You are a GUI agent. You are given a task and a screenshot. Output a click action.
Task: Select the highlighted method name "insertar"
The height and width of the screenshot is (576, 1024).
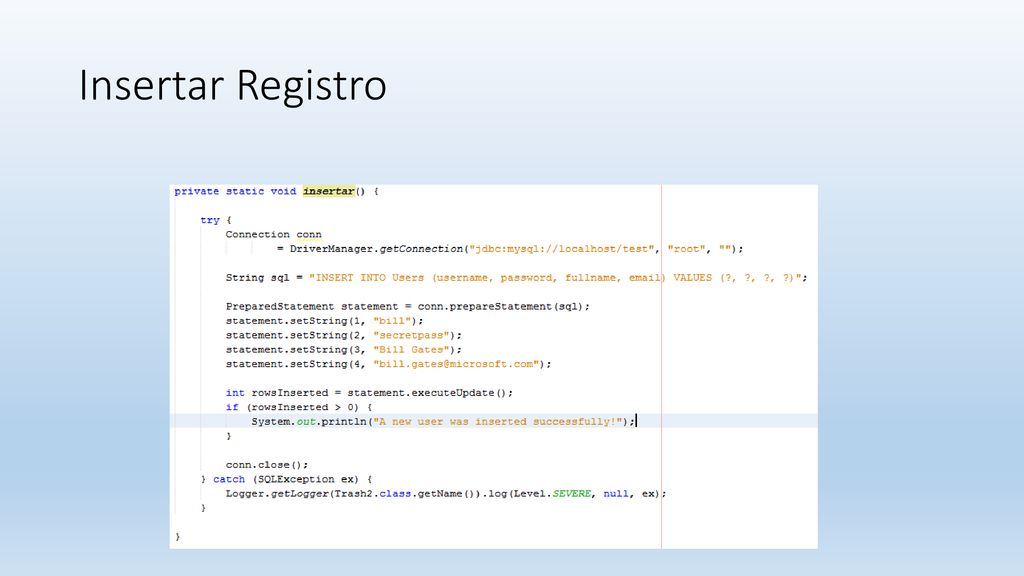click(328, 191)
